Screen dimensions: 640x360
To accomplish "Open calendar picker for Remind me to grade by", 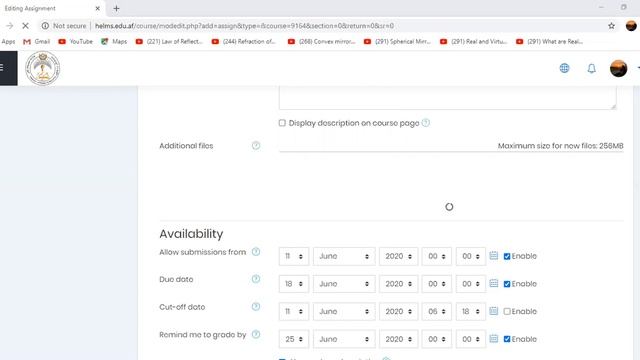I will click(493, 339).
